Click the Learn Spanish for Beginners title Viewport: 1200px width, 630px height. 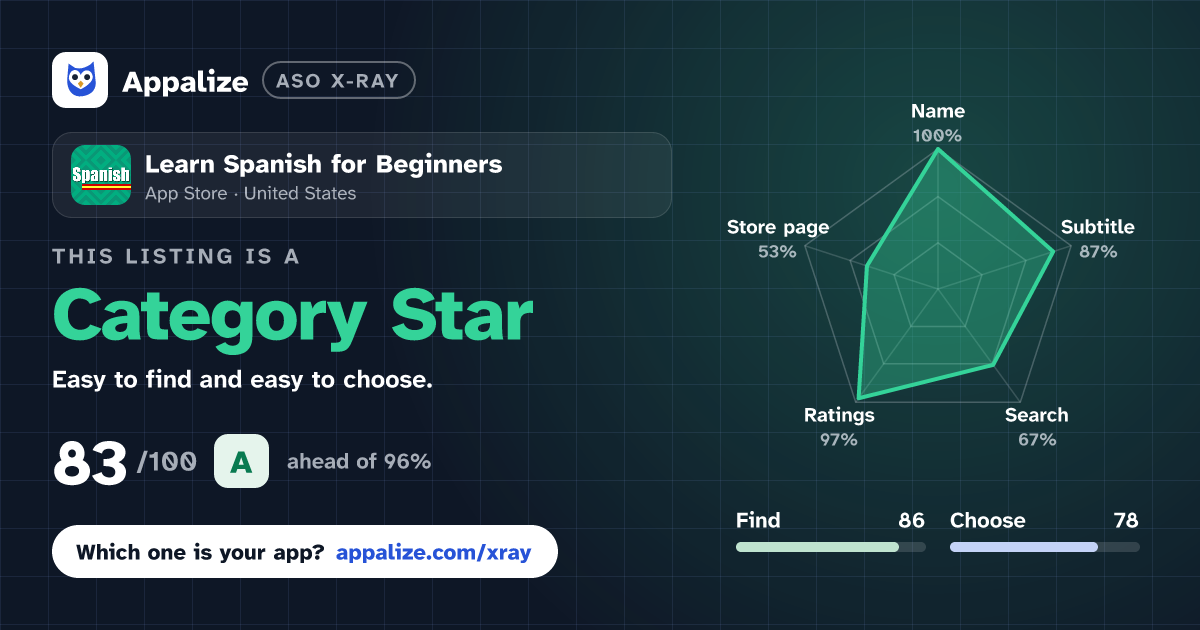[x=324, y=164]
